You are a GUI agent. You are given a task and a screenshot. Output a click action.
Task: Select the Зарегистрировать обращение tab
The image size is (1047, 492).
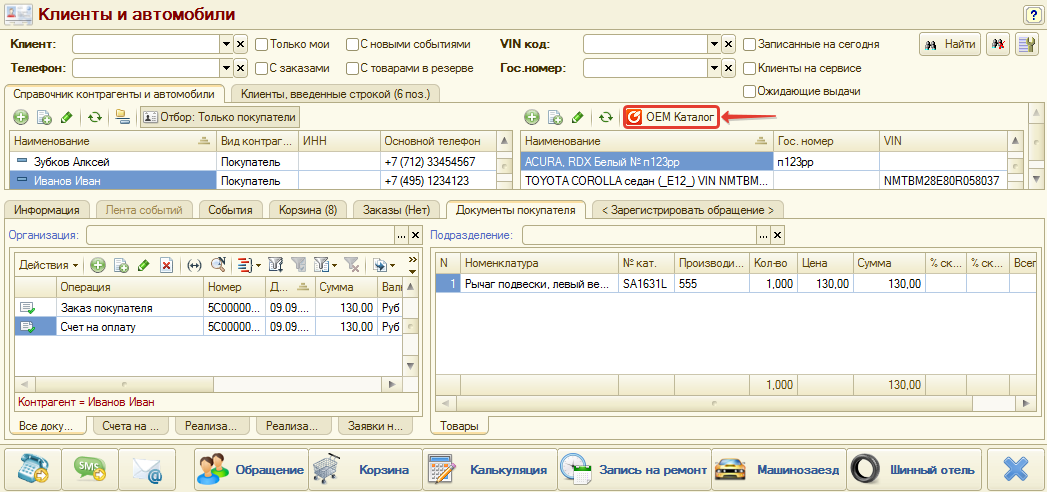tap(688, 210)
